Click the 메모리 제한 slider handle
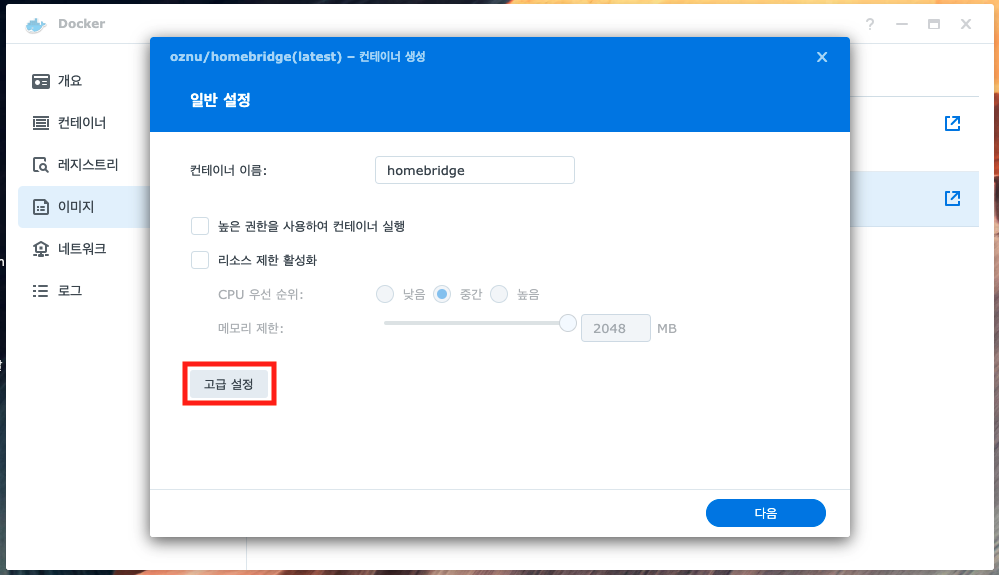 click(568, 323)
